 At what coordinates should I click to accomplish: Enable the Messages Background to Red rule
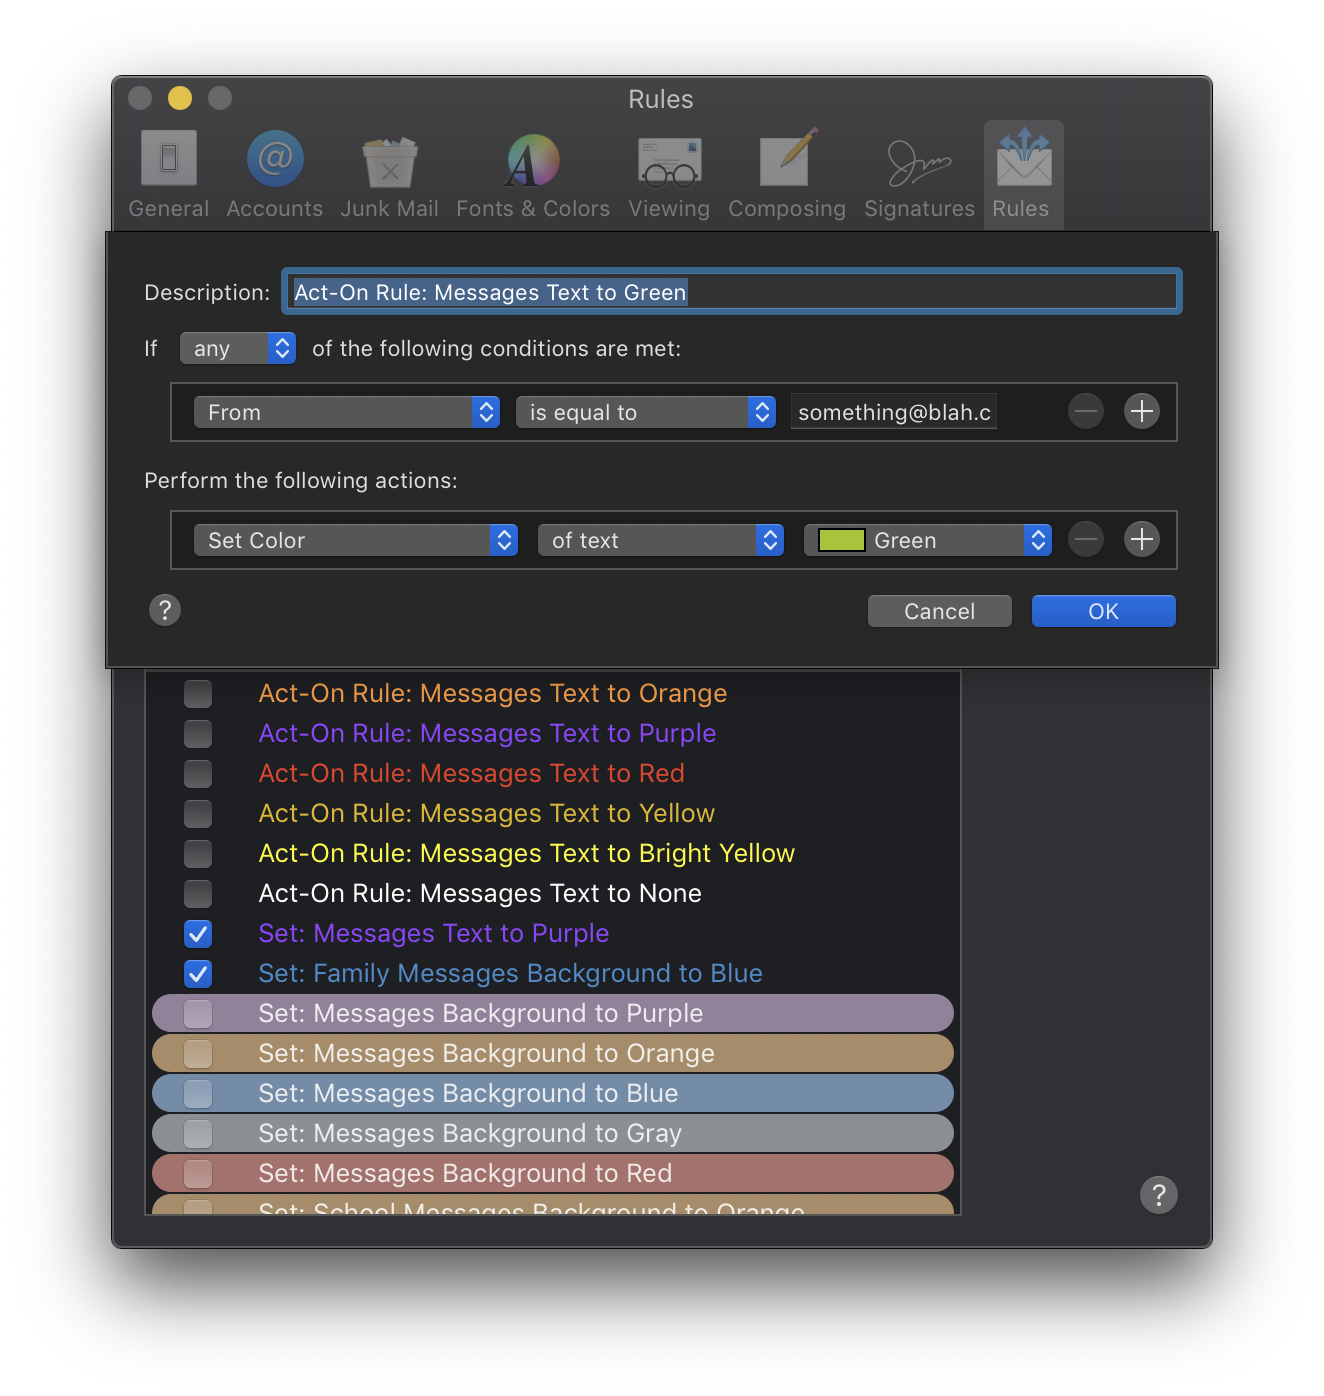point(198,1173)
